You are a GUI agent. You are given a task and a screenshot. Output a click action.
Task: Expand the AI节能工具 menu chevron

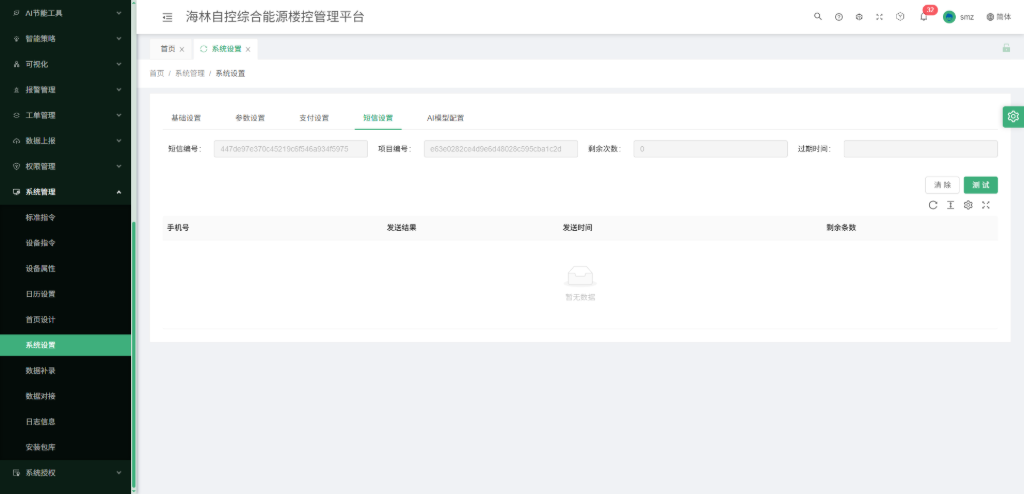pyautogui.click(x=119, y=13)
